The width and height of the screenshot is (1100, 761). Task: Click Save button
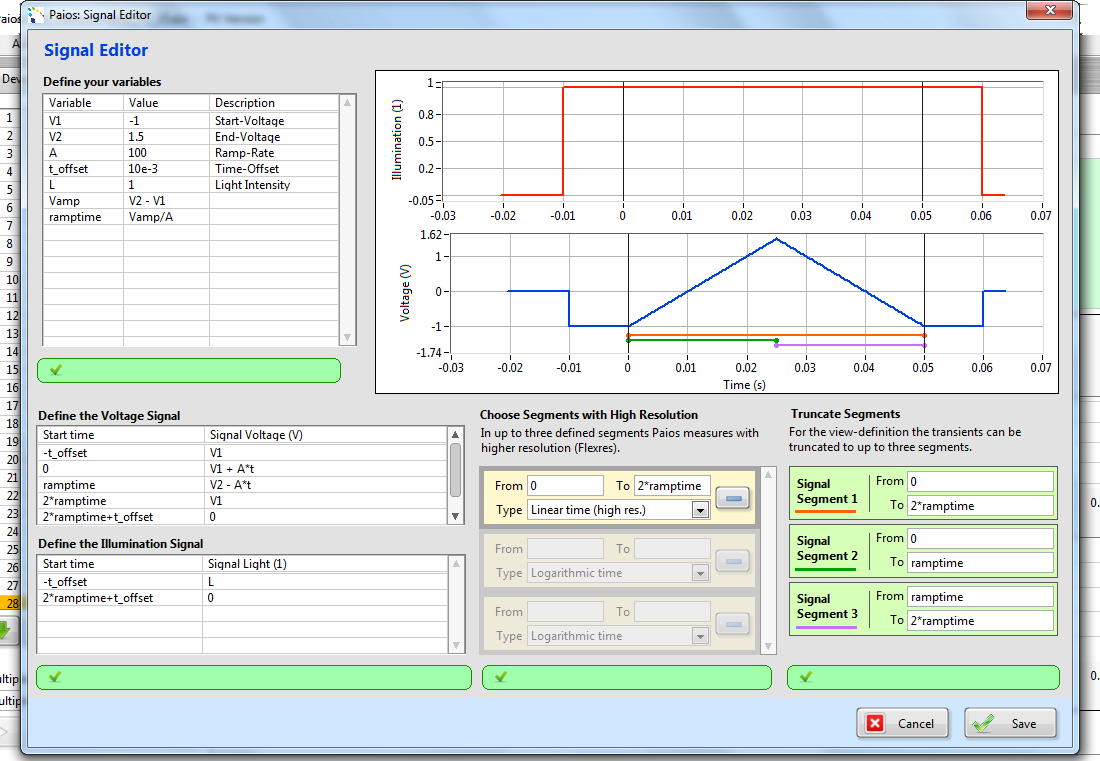(x=1010, y=723)
